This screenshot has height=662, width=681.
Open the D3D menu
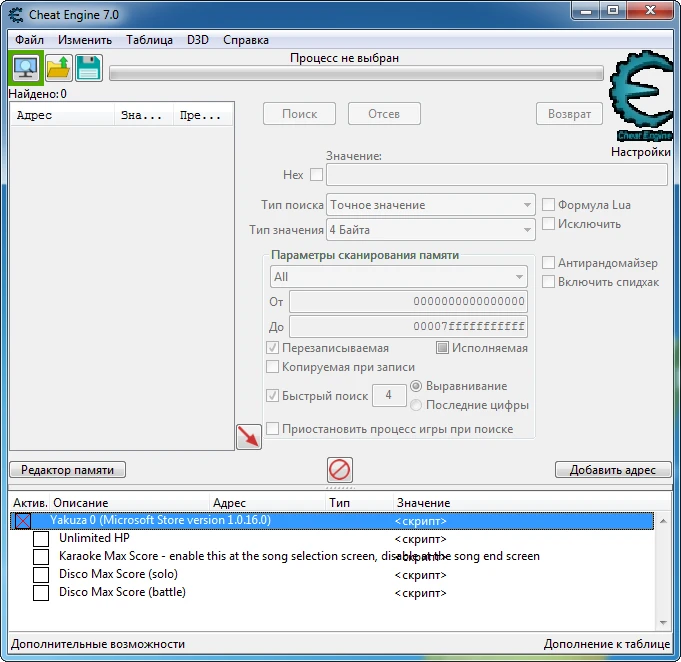point(198,40)
